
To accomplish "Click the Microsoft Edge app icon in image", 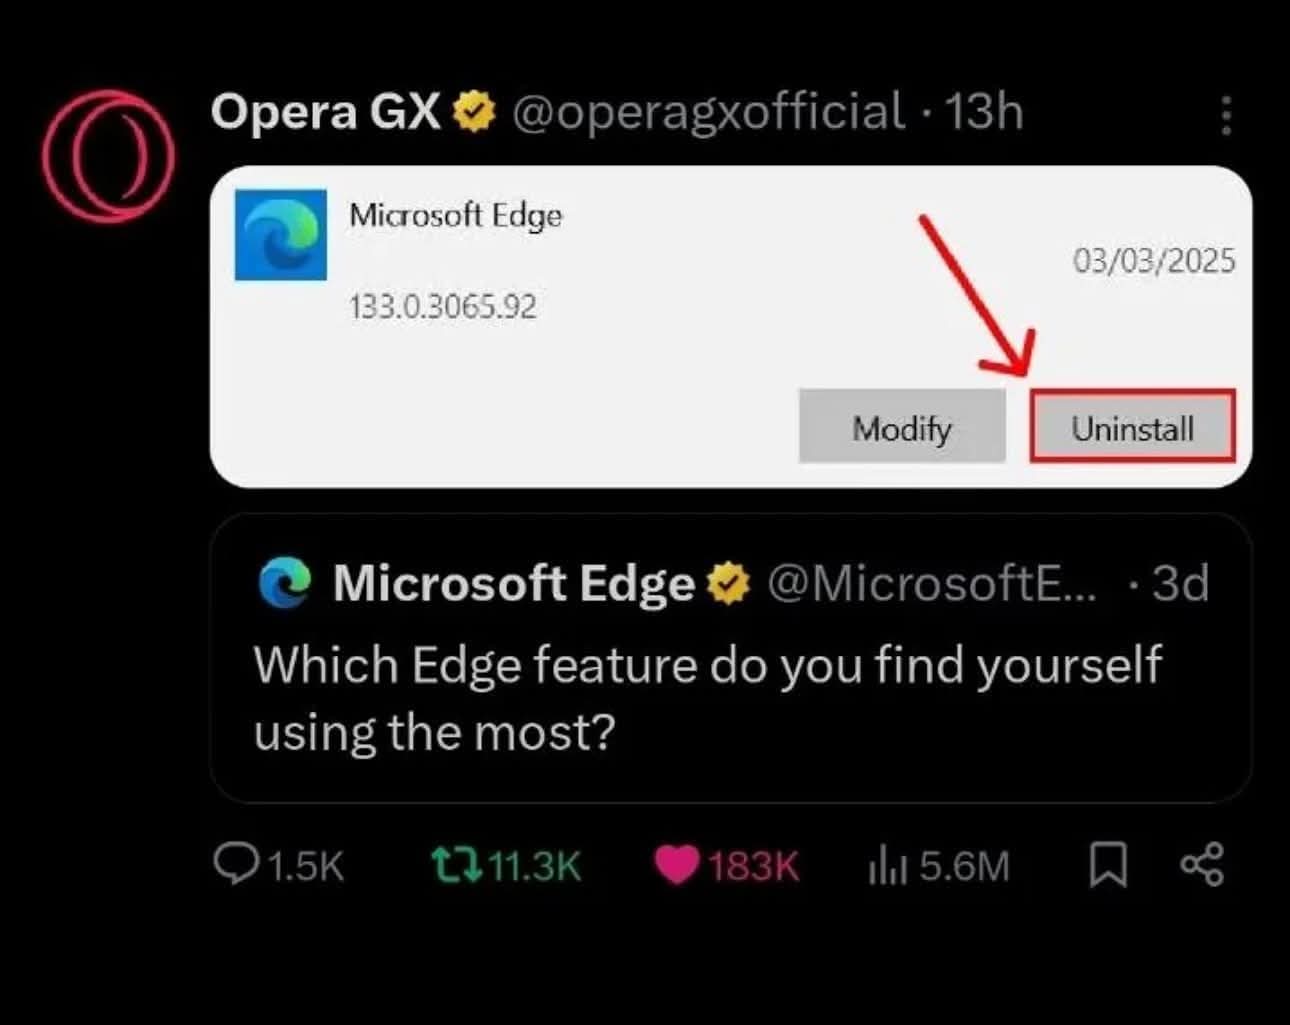I will (281, 235).
